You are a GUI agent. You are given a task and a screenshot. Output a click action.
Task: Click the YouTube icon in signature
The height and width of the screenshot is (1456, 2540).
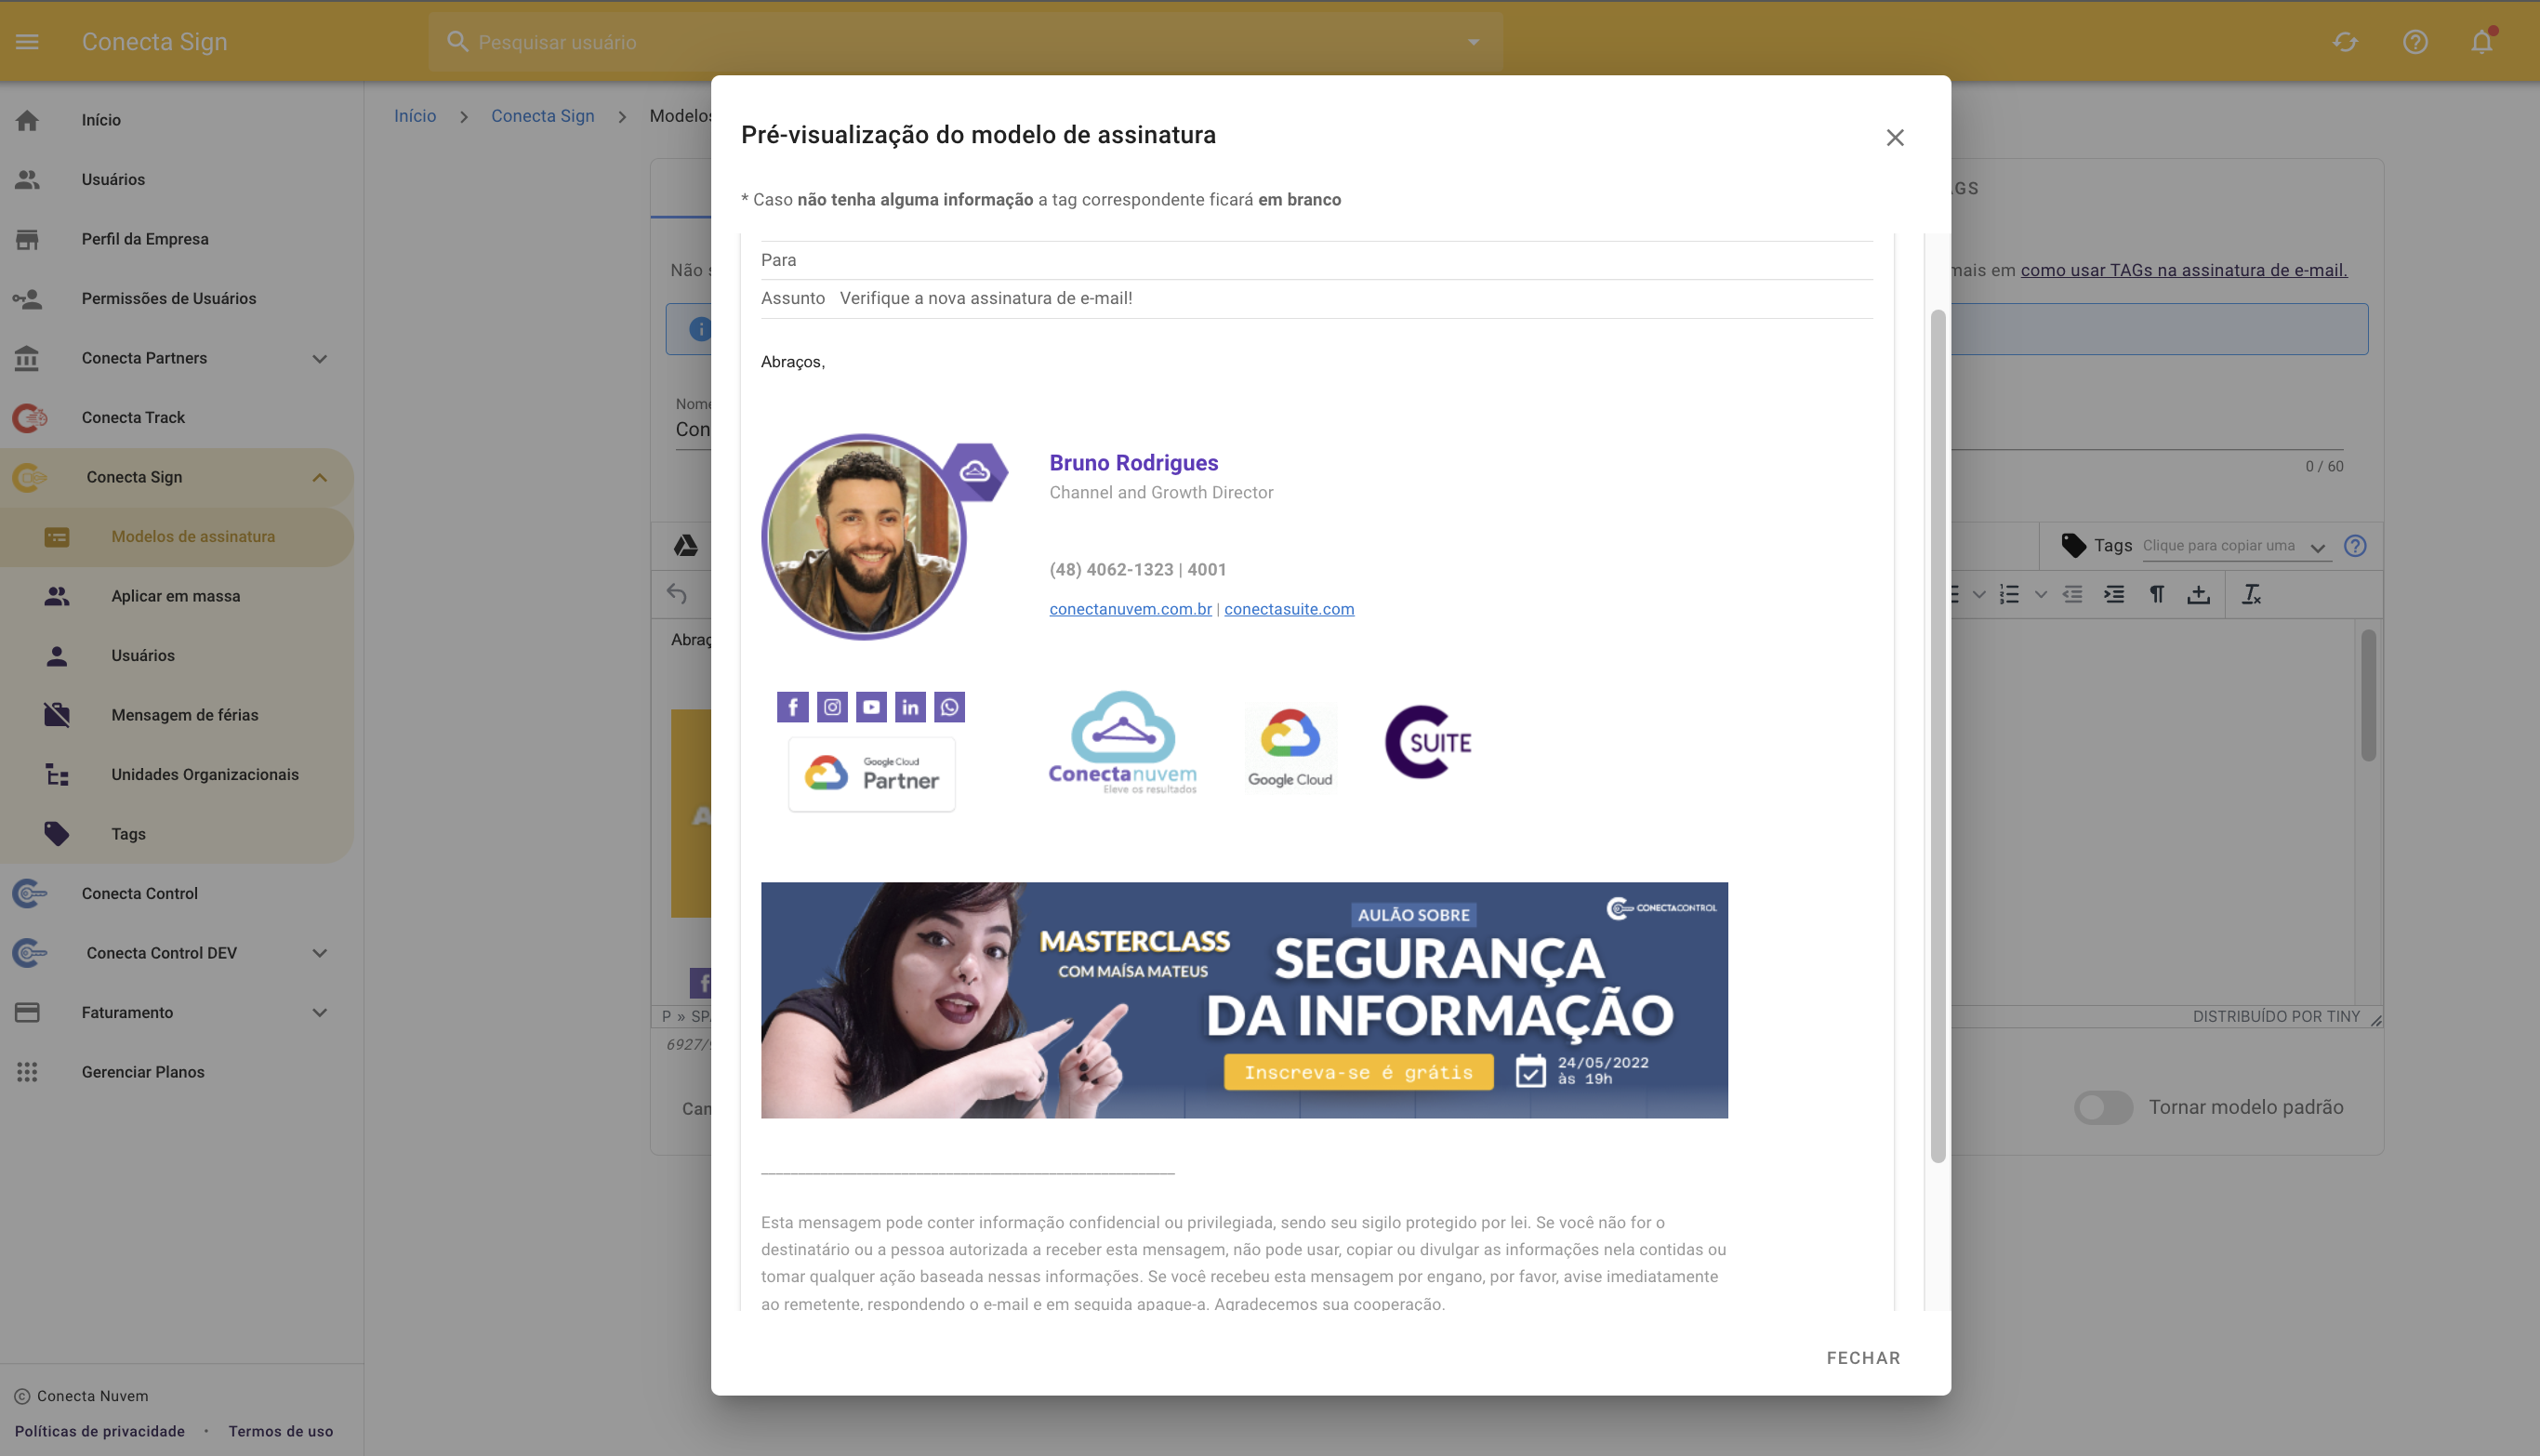(871, 707)
